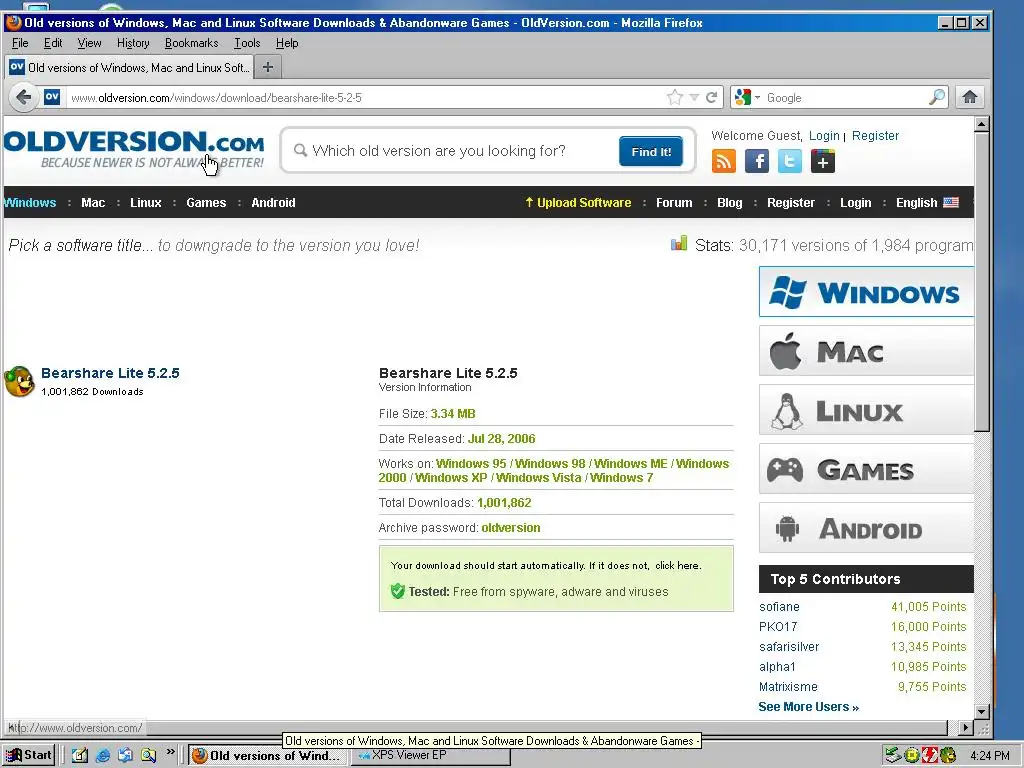The image size is (1024, 768).
Task: Click the Bearshare Lite 5.2.5 title link
Action: tap(110, 373)
